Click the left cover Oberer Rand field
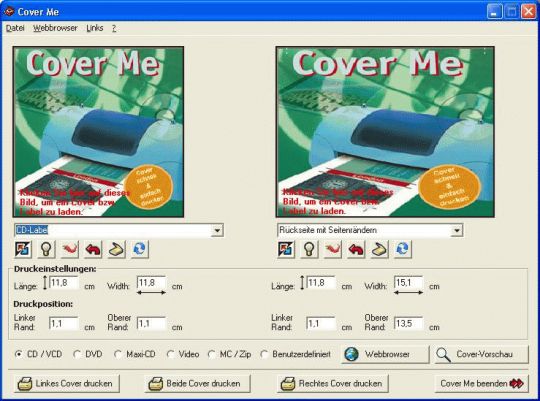This screenshot has height=401, width=540. tap(152, 324)
